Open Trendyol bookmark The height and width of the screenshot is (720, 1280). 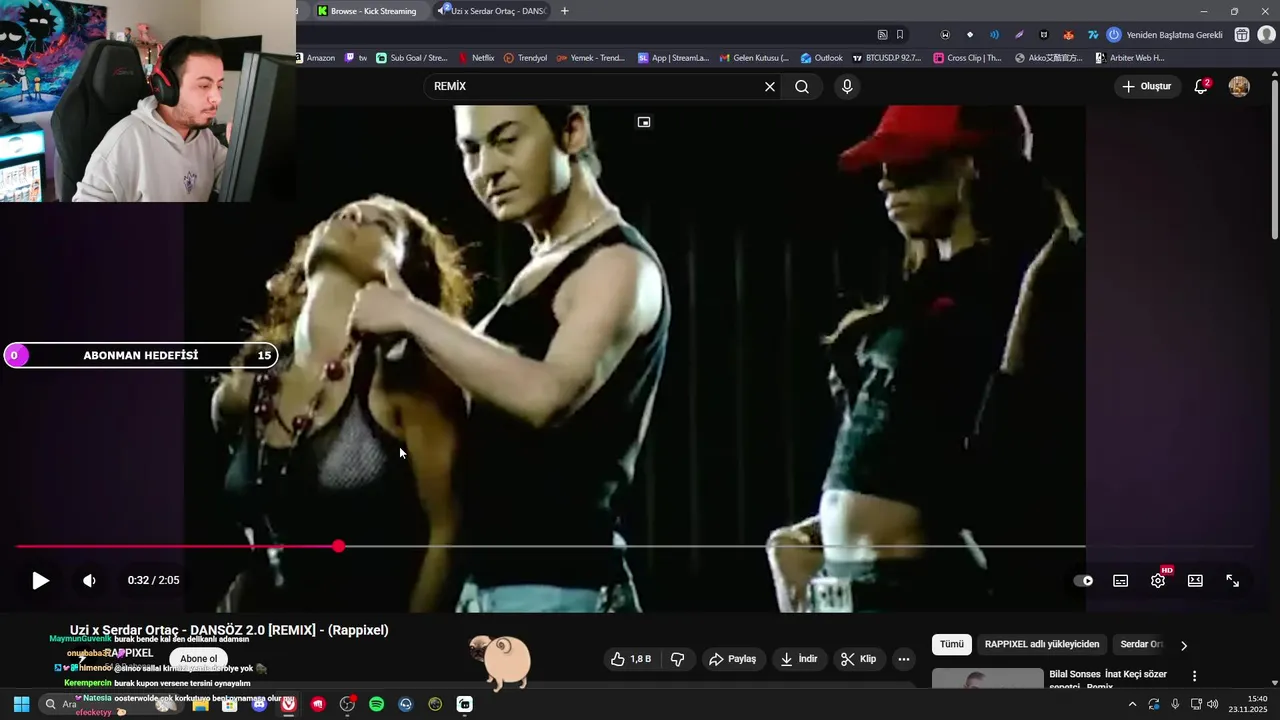click(526, 58)
